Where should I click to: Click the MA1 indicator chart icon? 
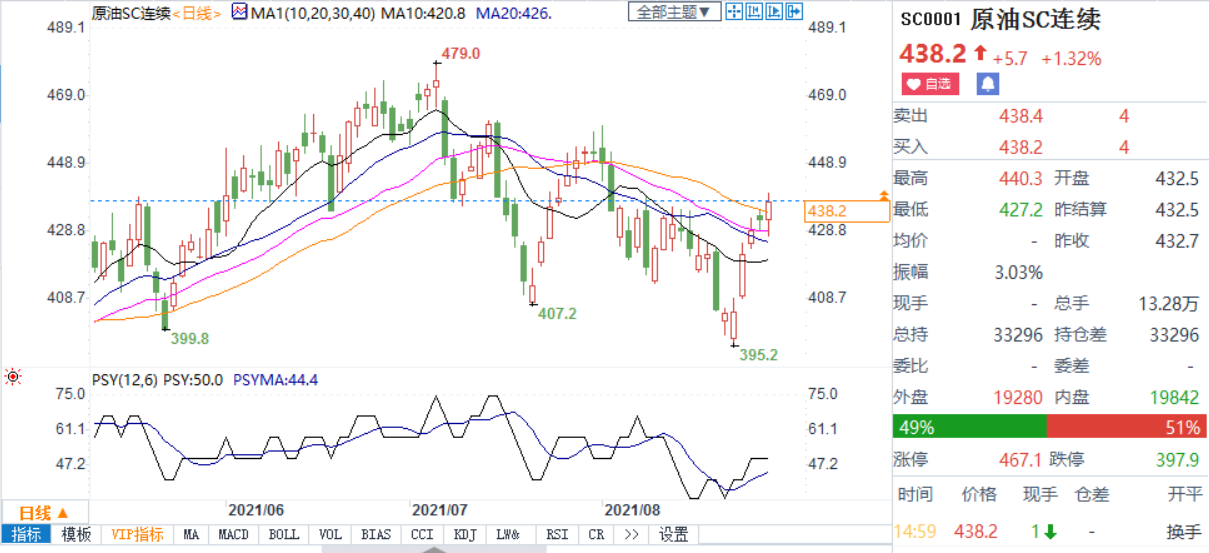click(239, 13)
